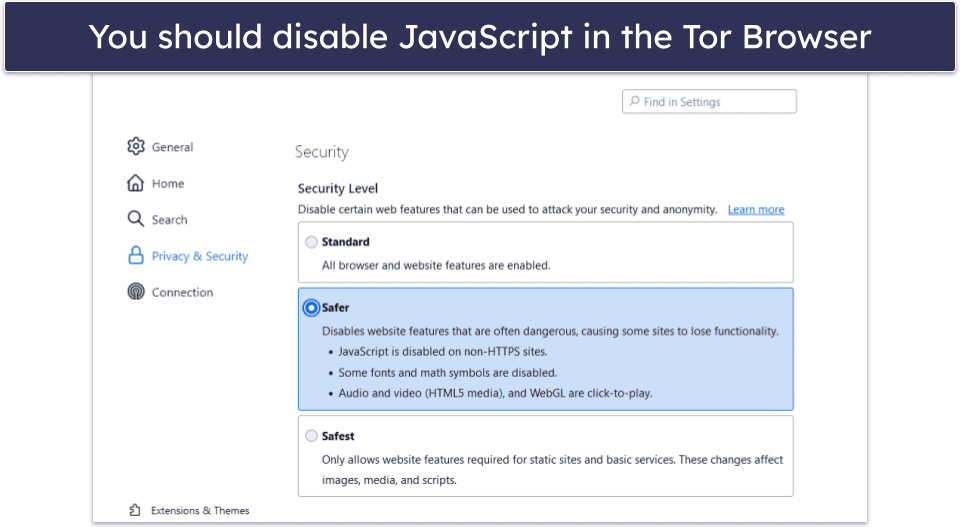Click 'Some fonts and math symbols are disabled.'
960x527 pixels.
coord(448,372)
